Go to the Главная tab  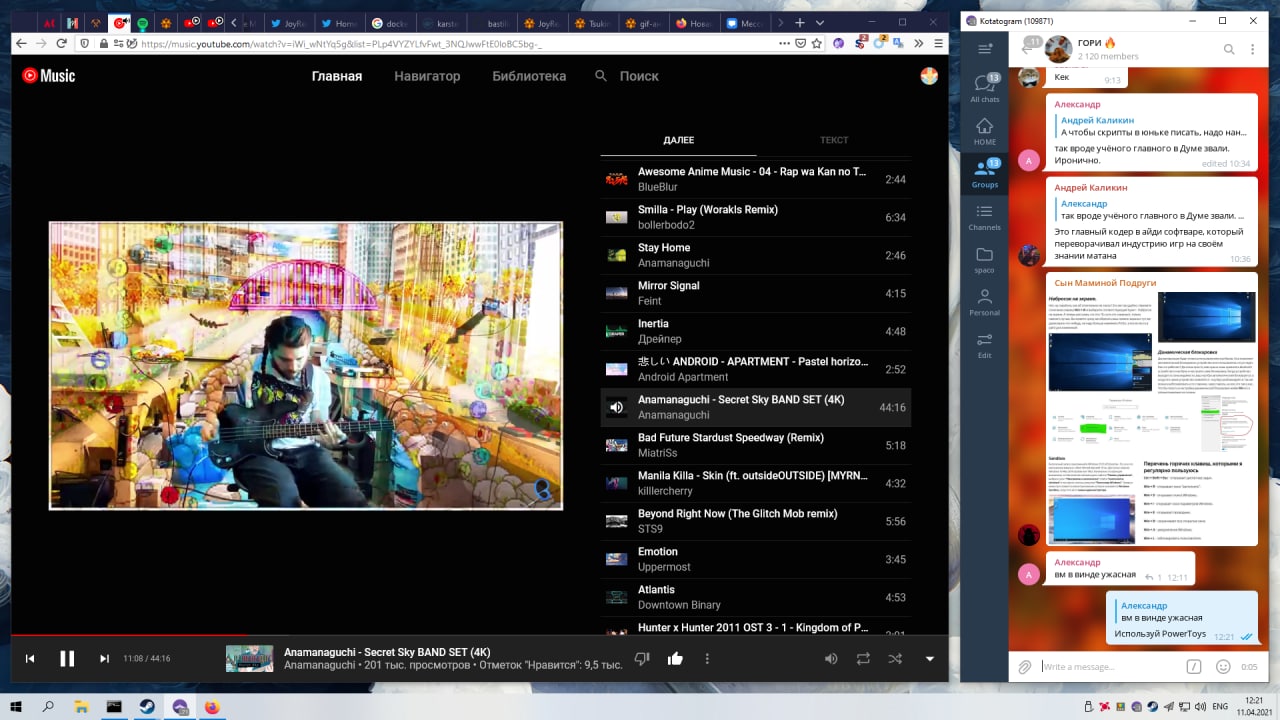[x=337, y=76]
